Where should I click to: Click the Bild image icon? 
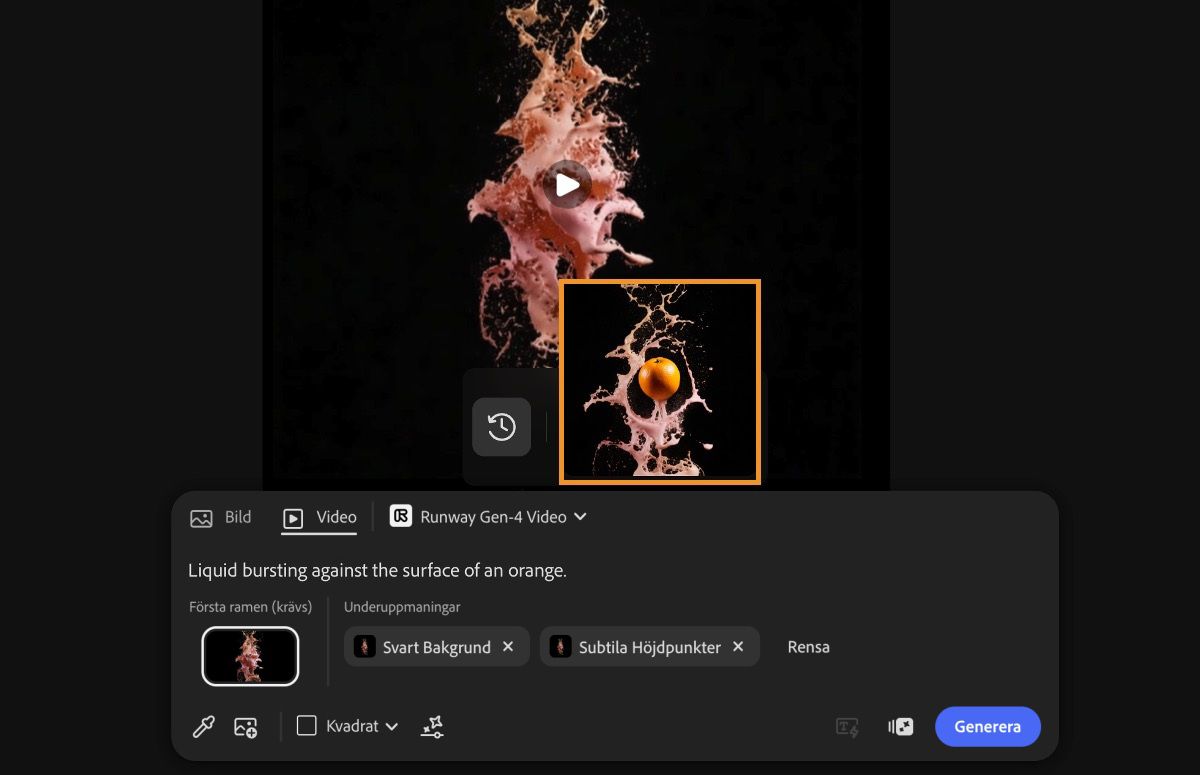pos(201,518)
